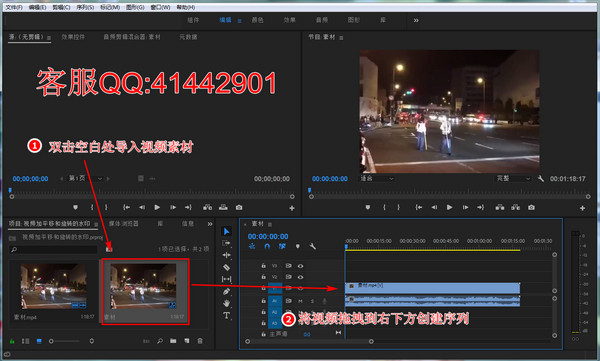
Task: Toggle project read-only green lock
Action: (12, 341)
